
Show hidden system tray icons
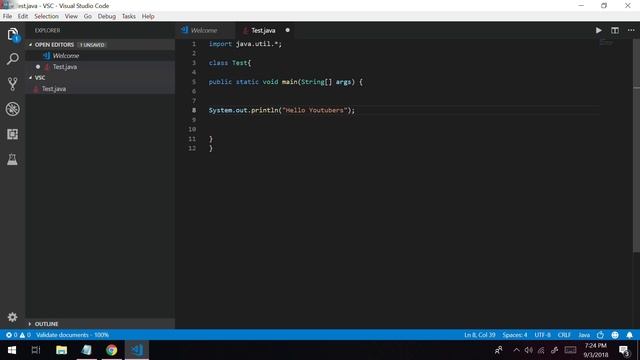pyautogui.click(x=516, y=350)
